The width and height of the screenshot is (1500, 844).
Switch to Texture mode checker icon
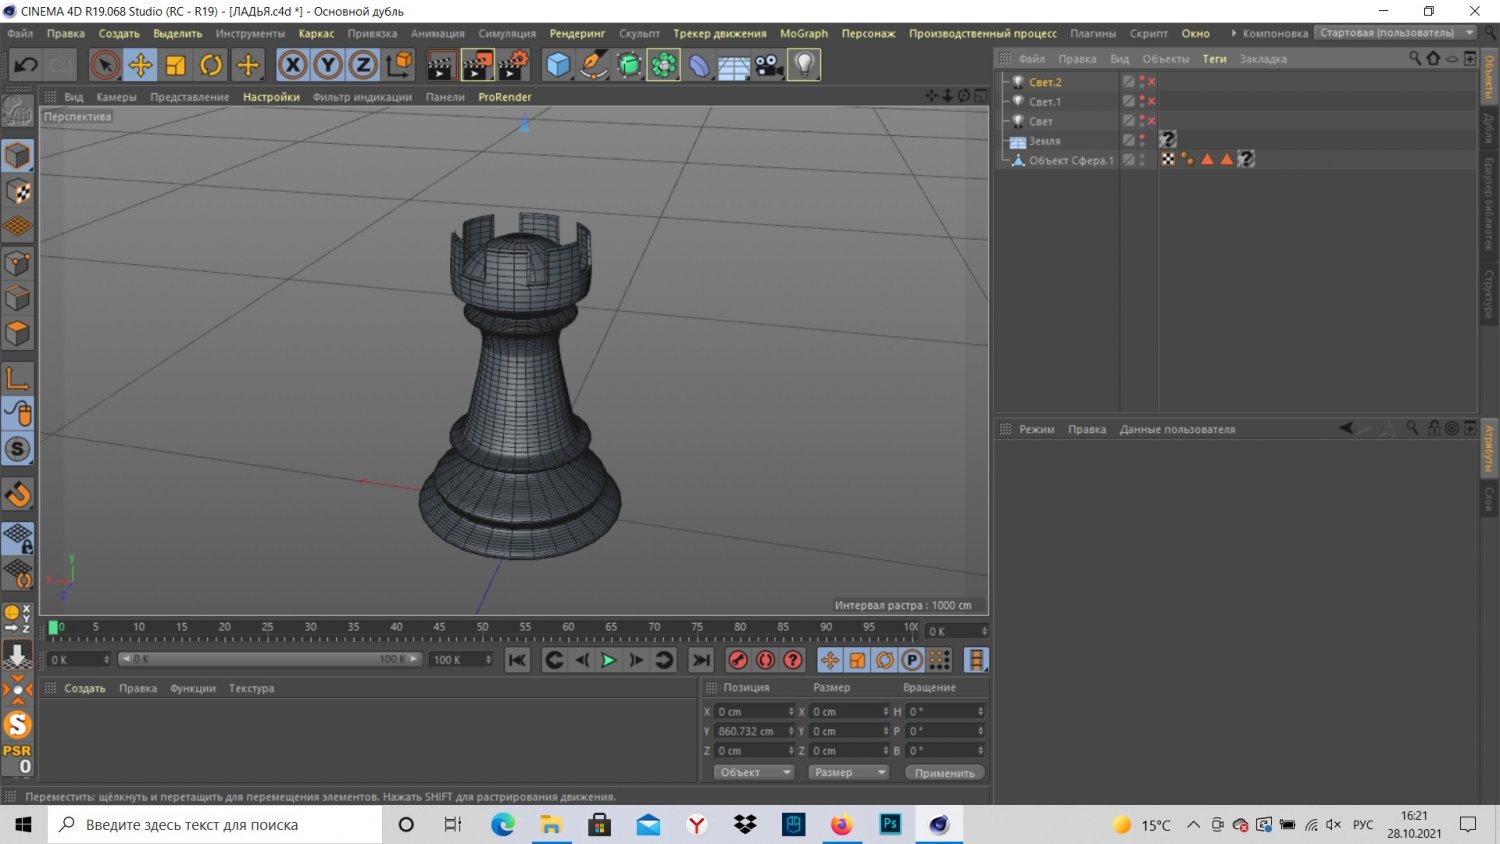tap(18, 191)
